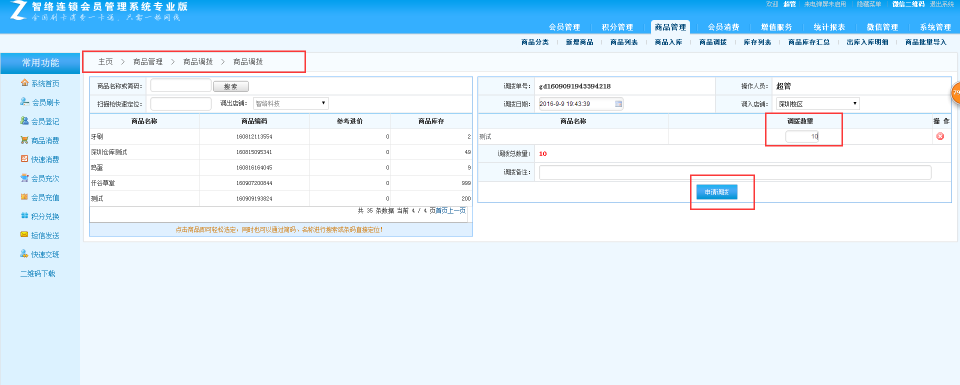Switch to the 会员消费 top tab

(x=723, y=27)
